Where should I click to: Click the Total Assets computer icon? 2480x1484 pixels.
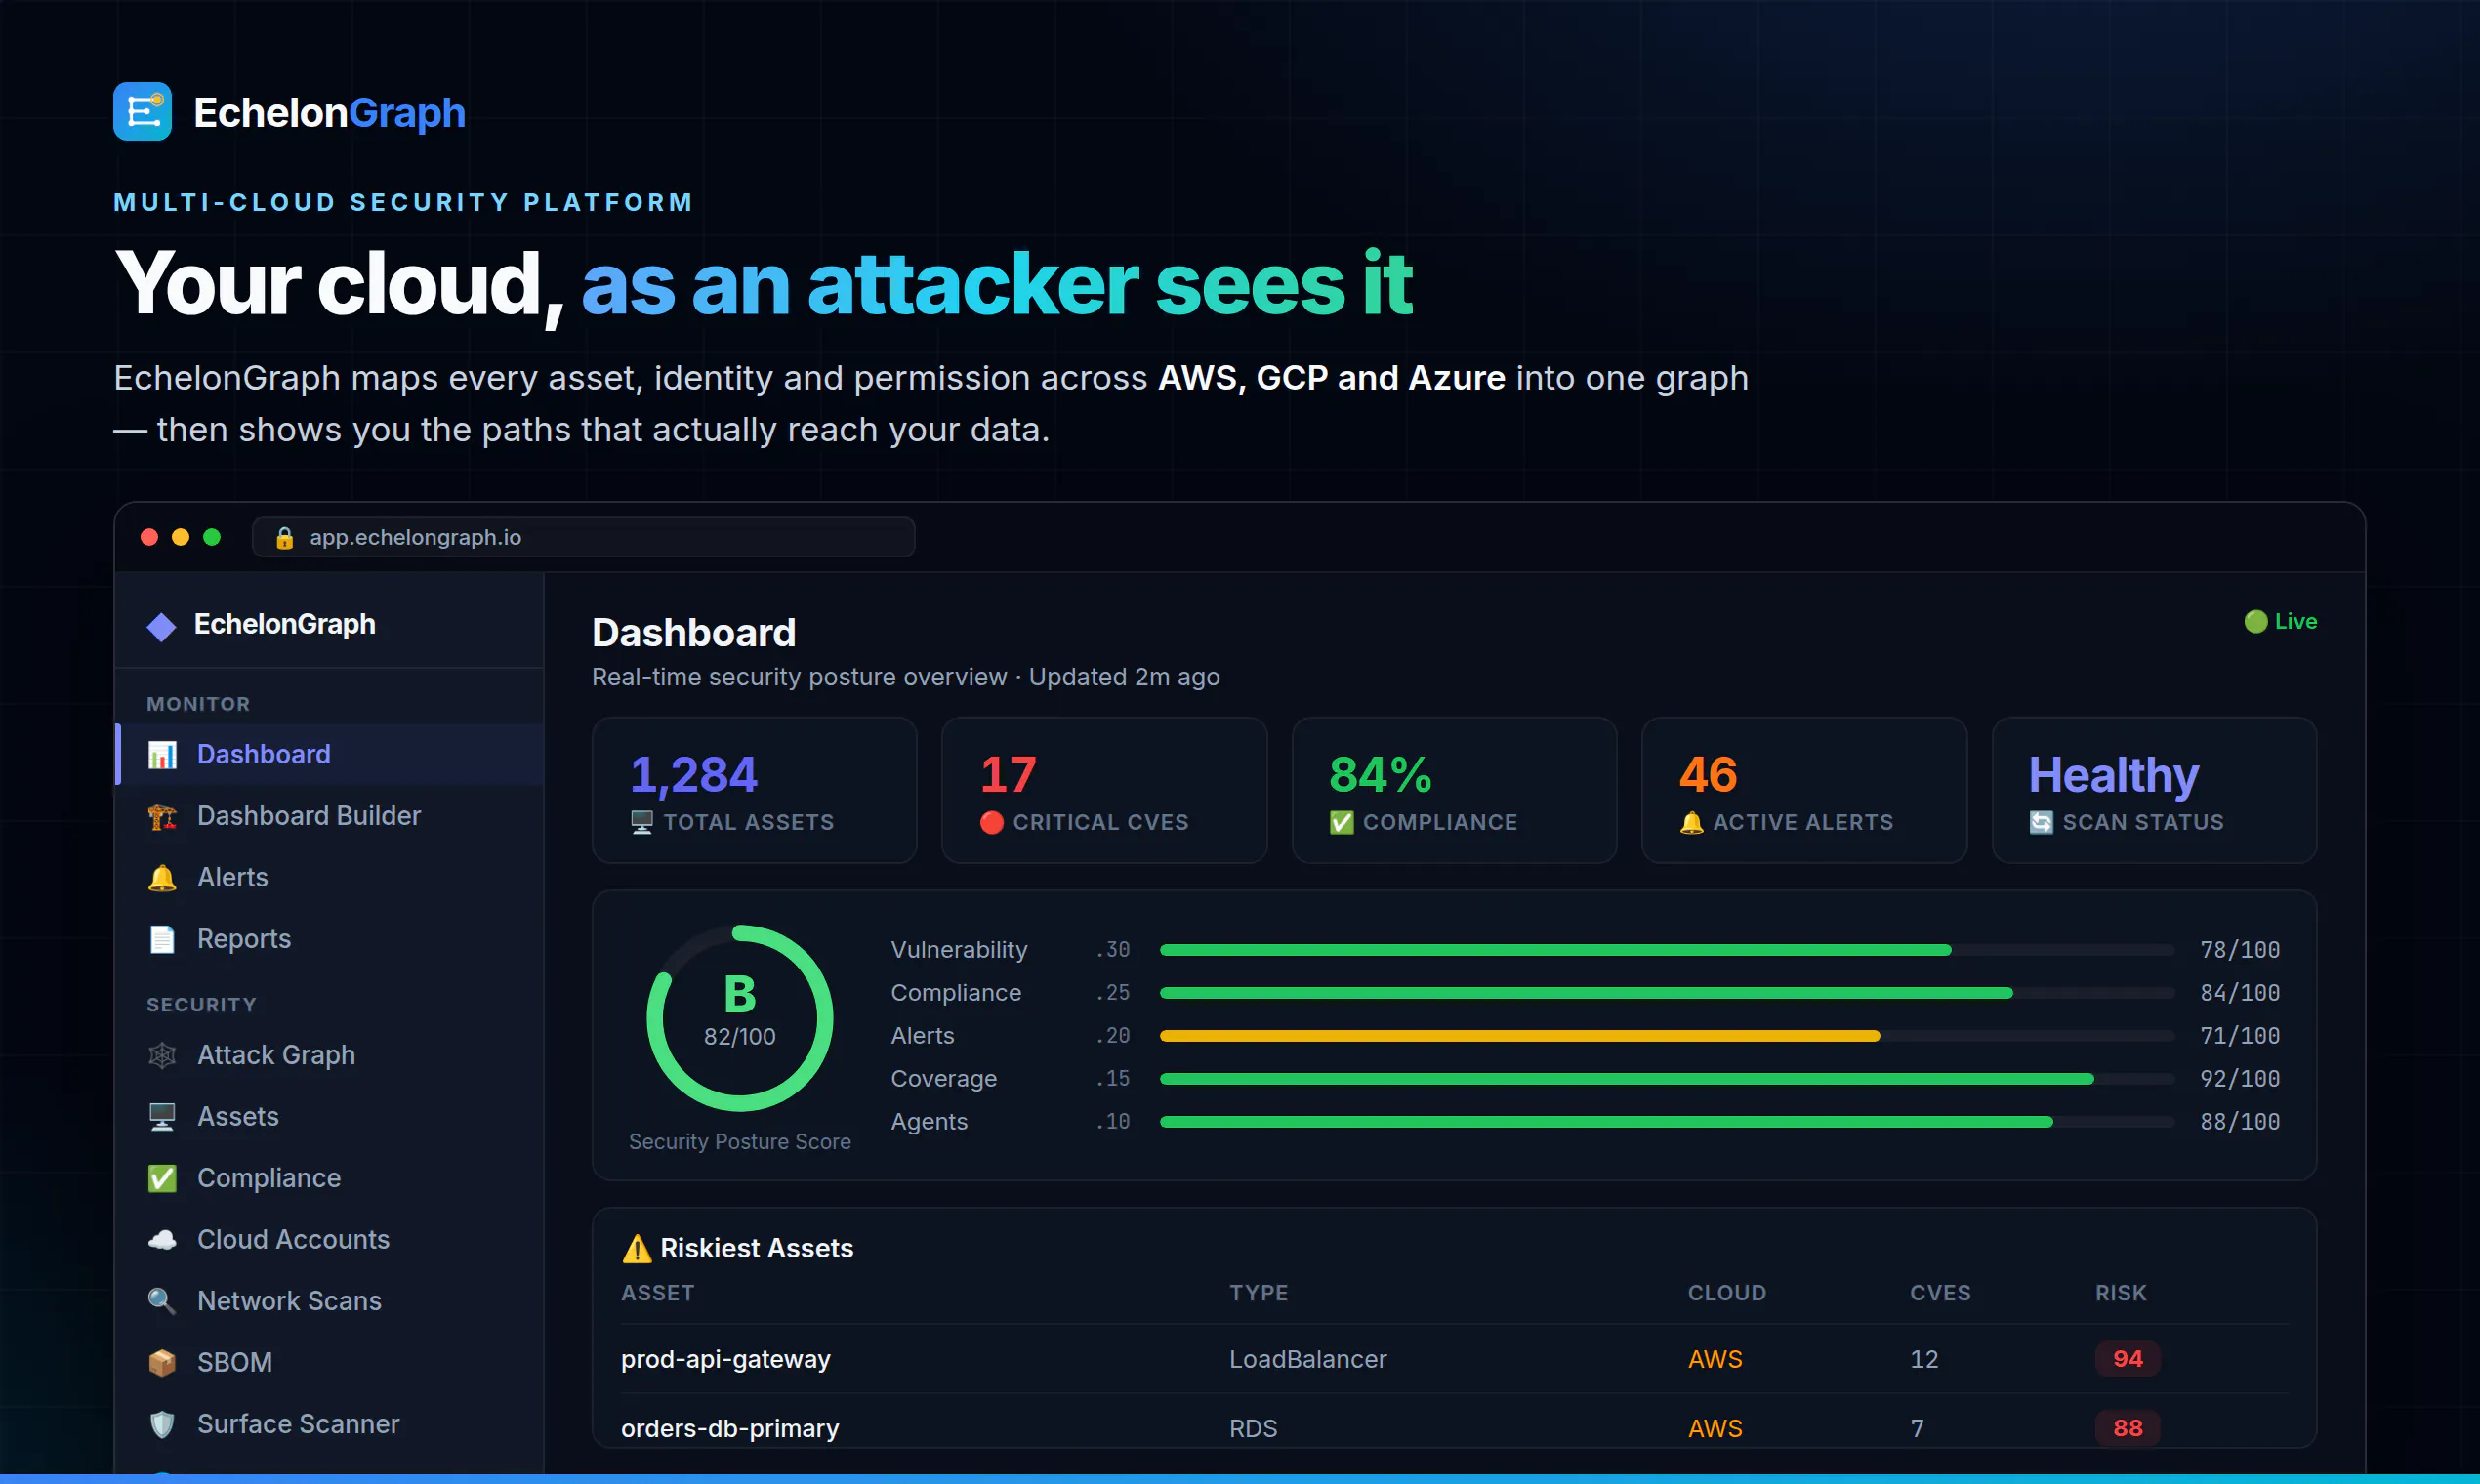pyautogui.click(x=642, y=823)
